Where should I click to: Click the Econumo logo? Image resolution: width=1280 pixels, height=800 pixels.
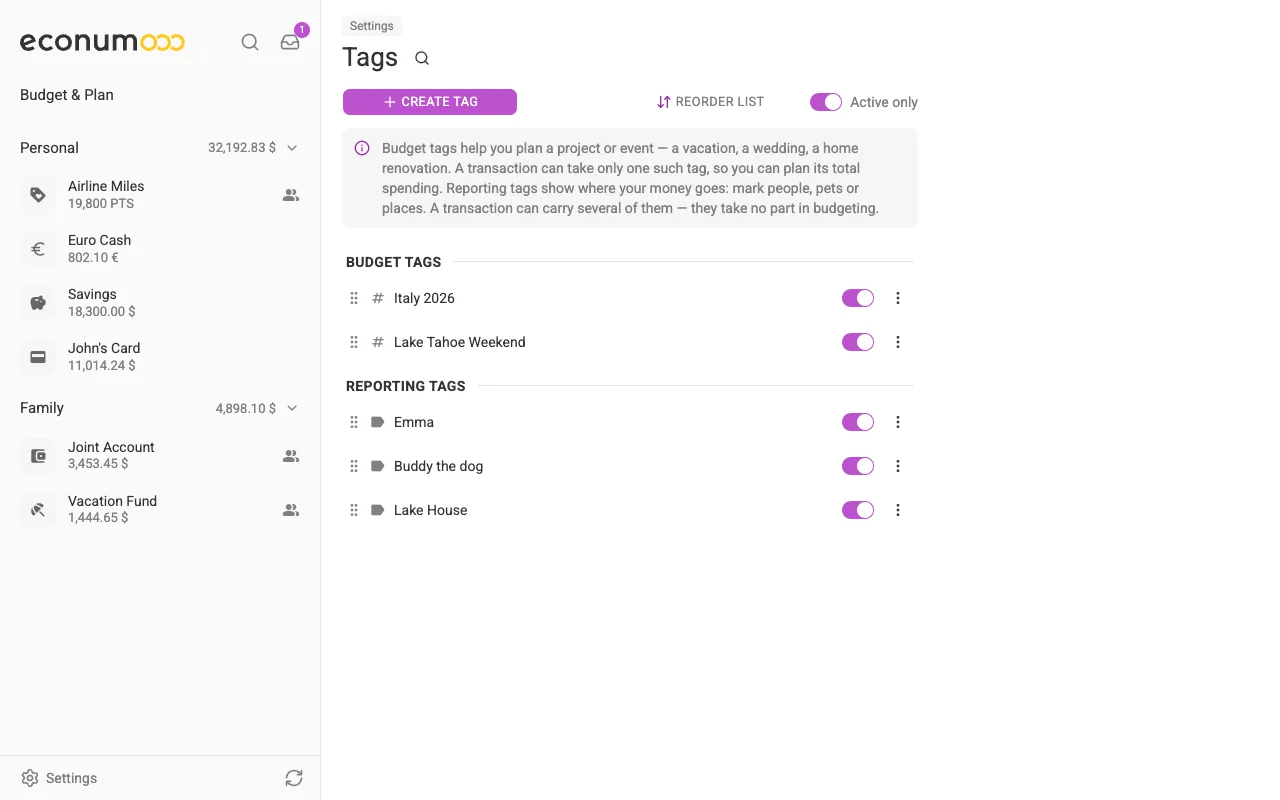pyautogui.click(x=102, y=42)
